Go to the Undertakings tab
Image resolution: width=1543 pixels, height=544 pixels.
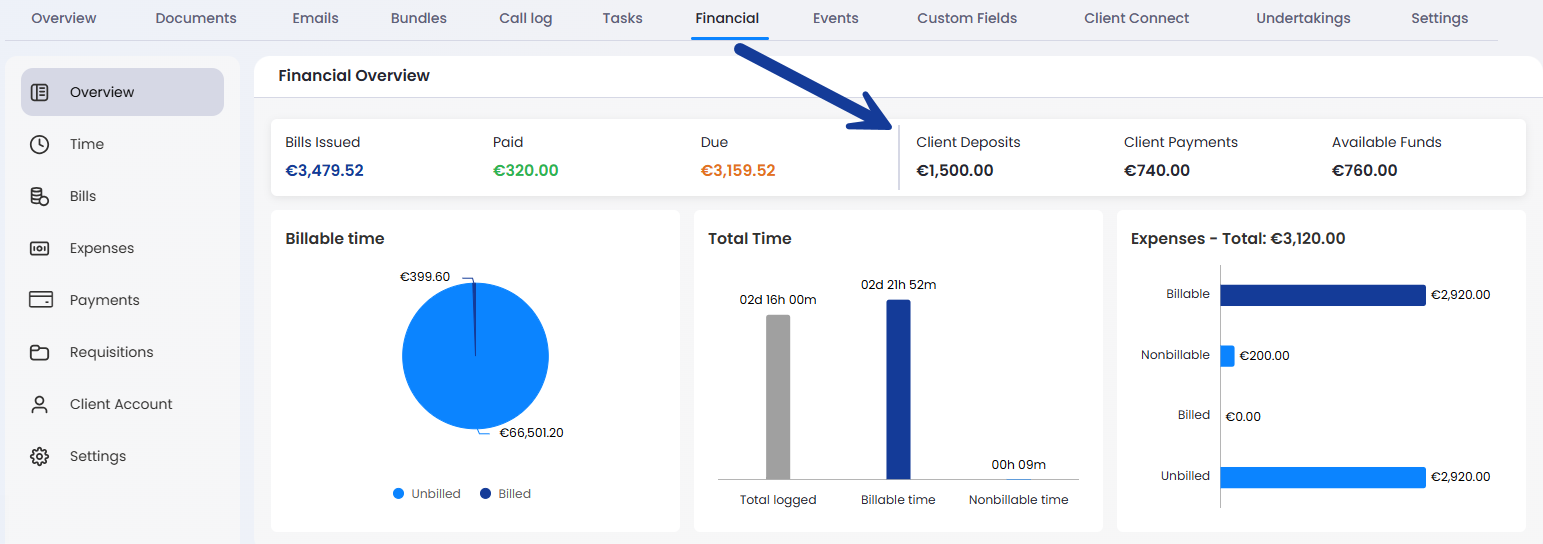[x=1303, y=18]
